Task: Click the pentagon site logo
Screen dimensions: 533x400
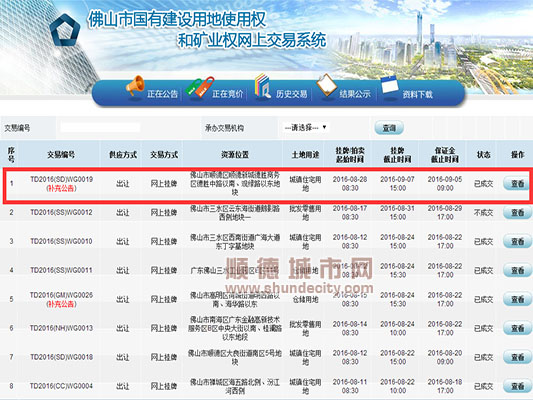Action: pyautogui.click(x=65, y=30)
